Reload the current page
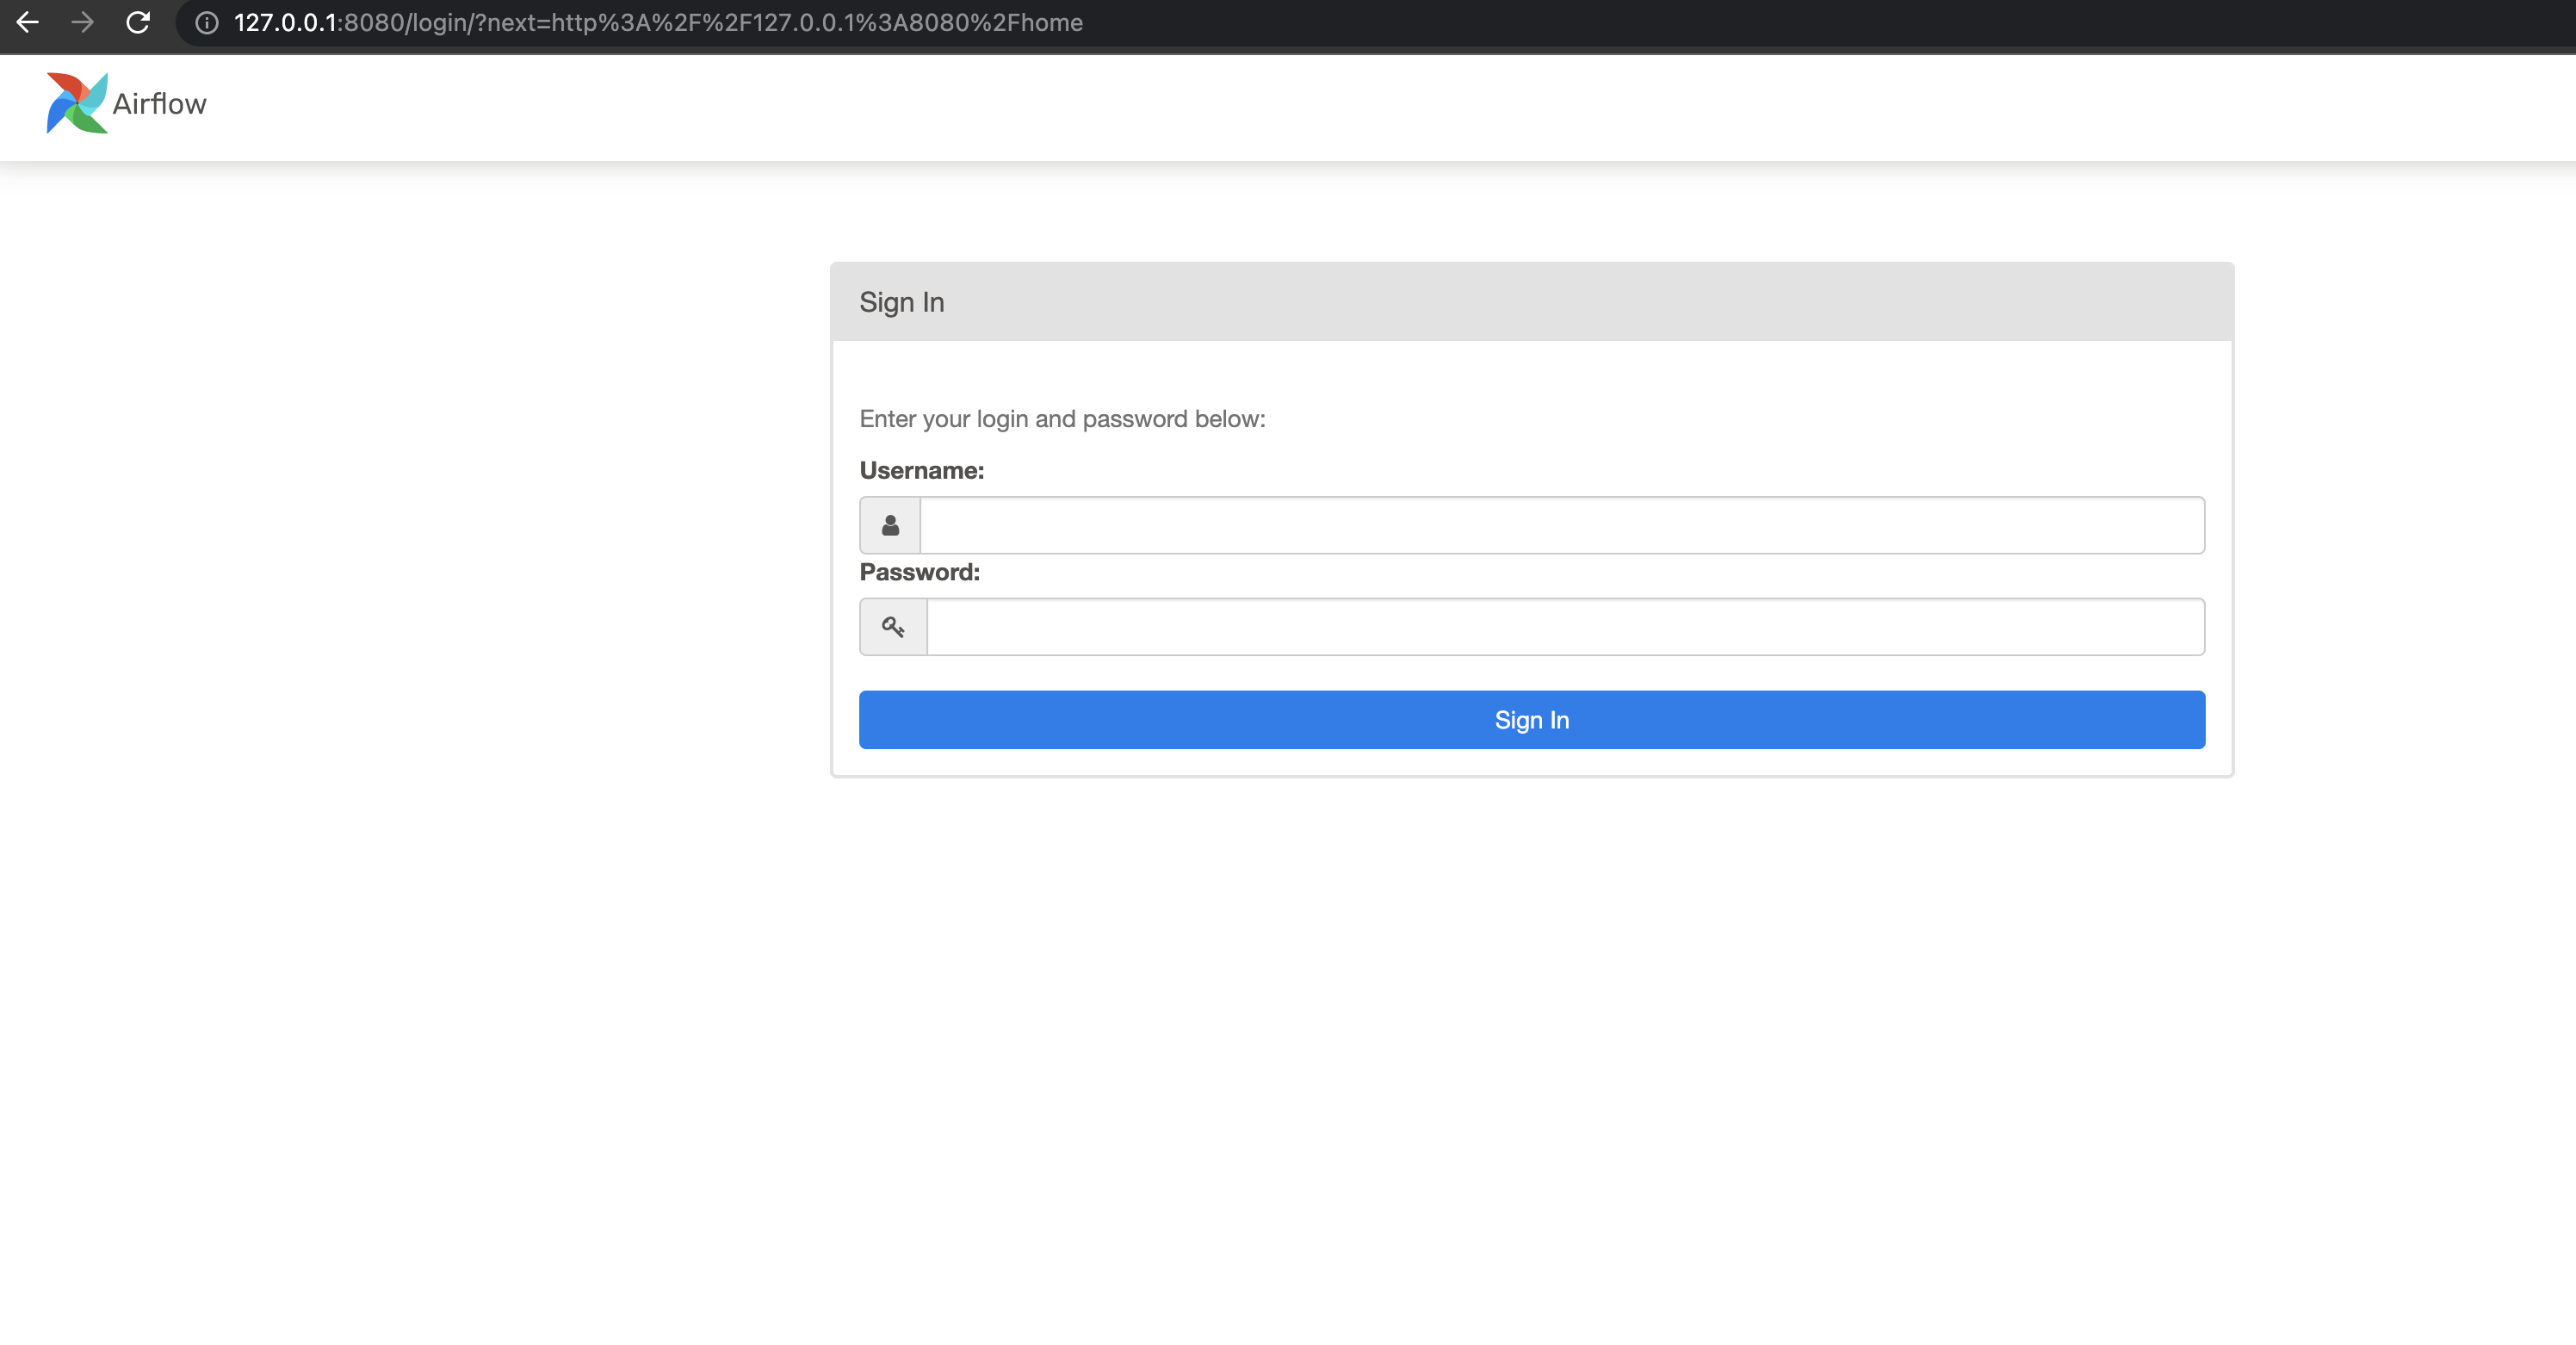The width and height of the screenshot is (2576, 1345). [x=138, y=22]
